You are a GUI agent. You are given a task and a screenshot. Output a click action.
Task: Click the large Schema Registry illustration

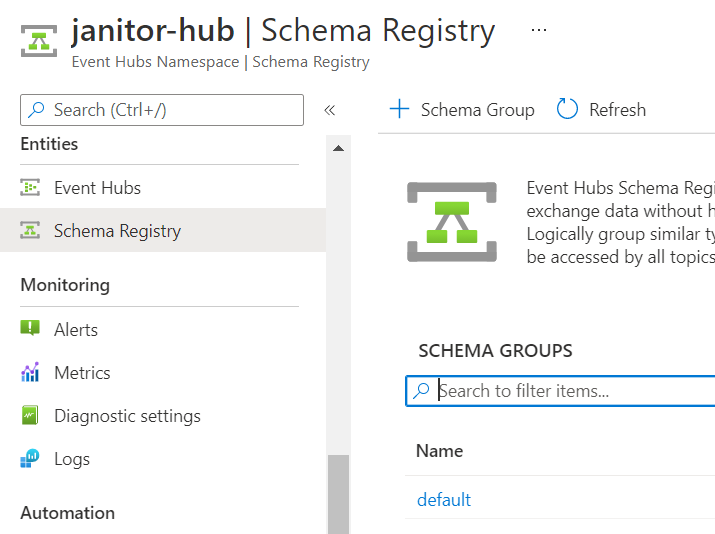(x=451, y=222)
